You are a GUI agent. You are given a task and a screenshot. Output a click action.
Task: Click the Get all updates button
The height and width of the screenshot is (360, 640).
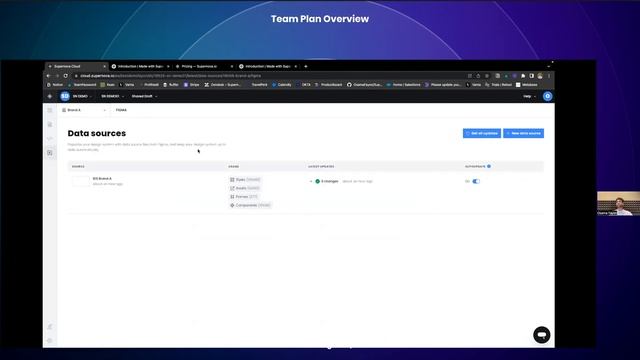point(482,133)
